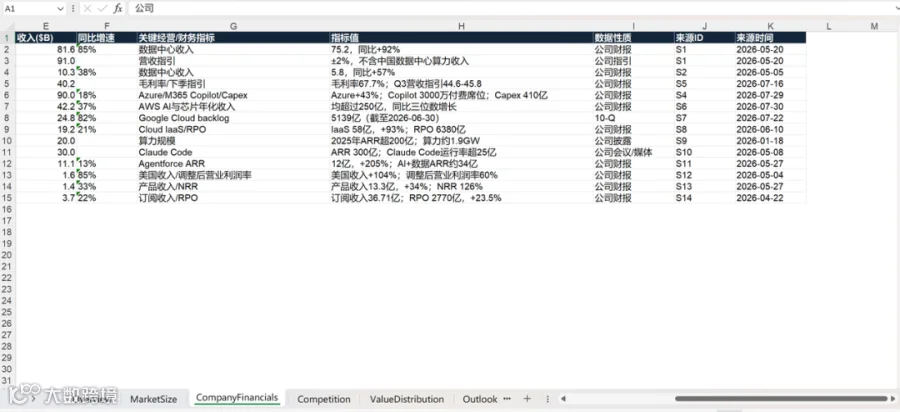Screen dimensions: 900x412
Task: Go to the ValueDistribution sheet tab
Action: point(406,399)
